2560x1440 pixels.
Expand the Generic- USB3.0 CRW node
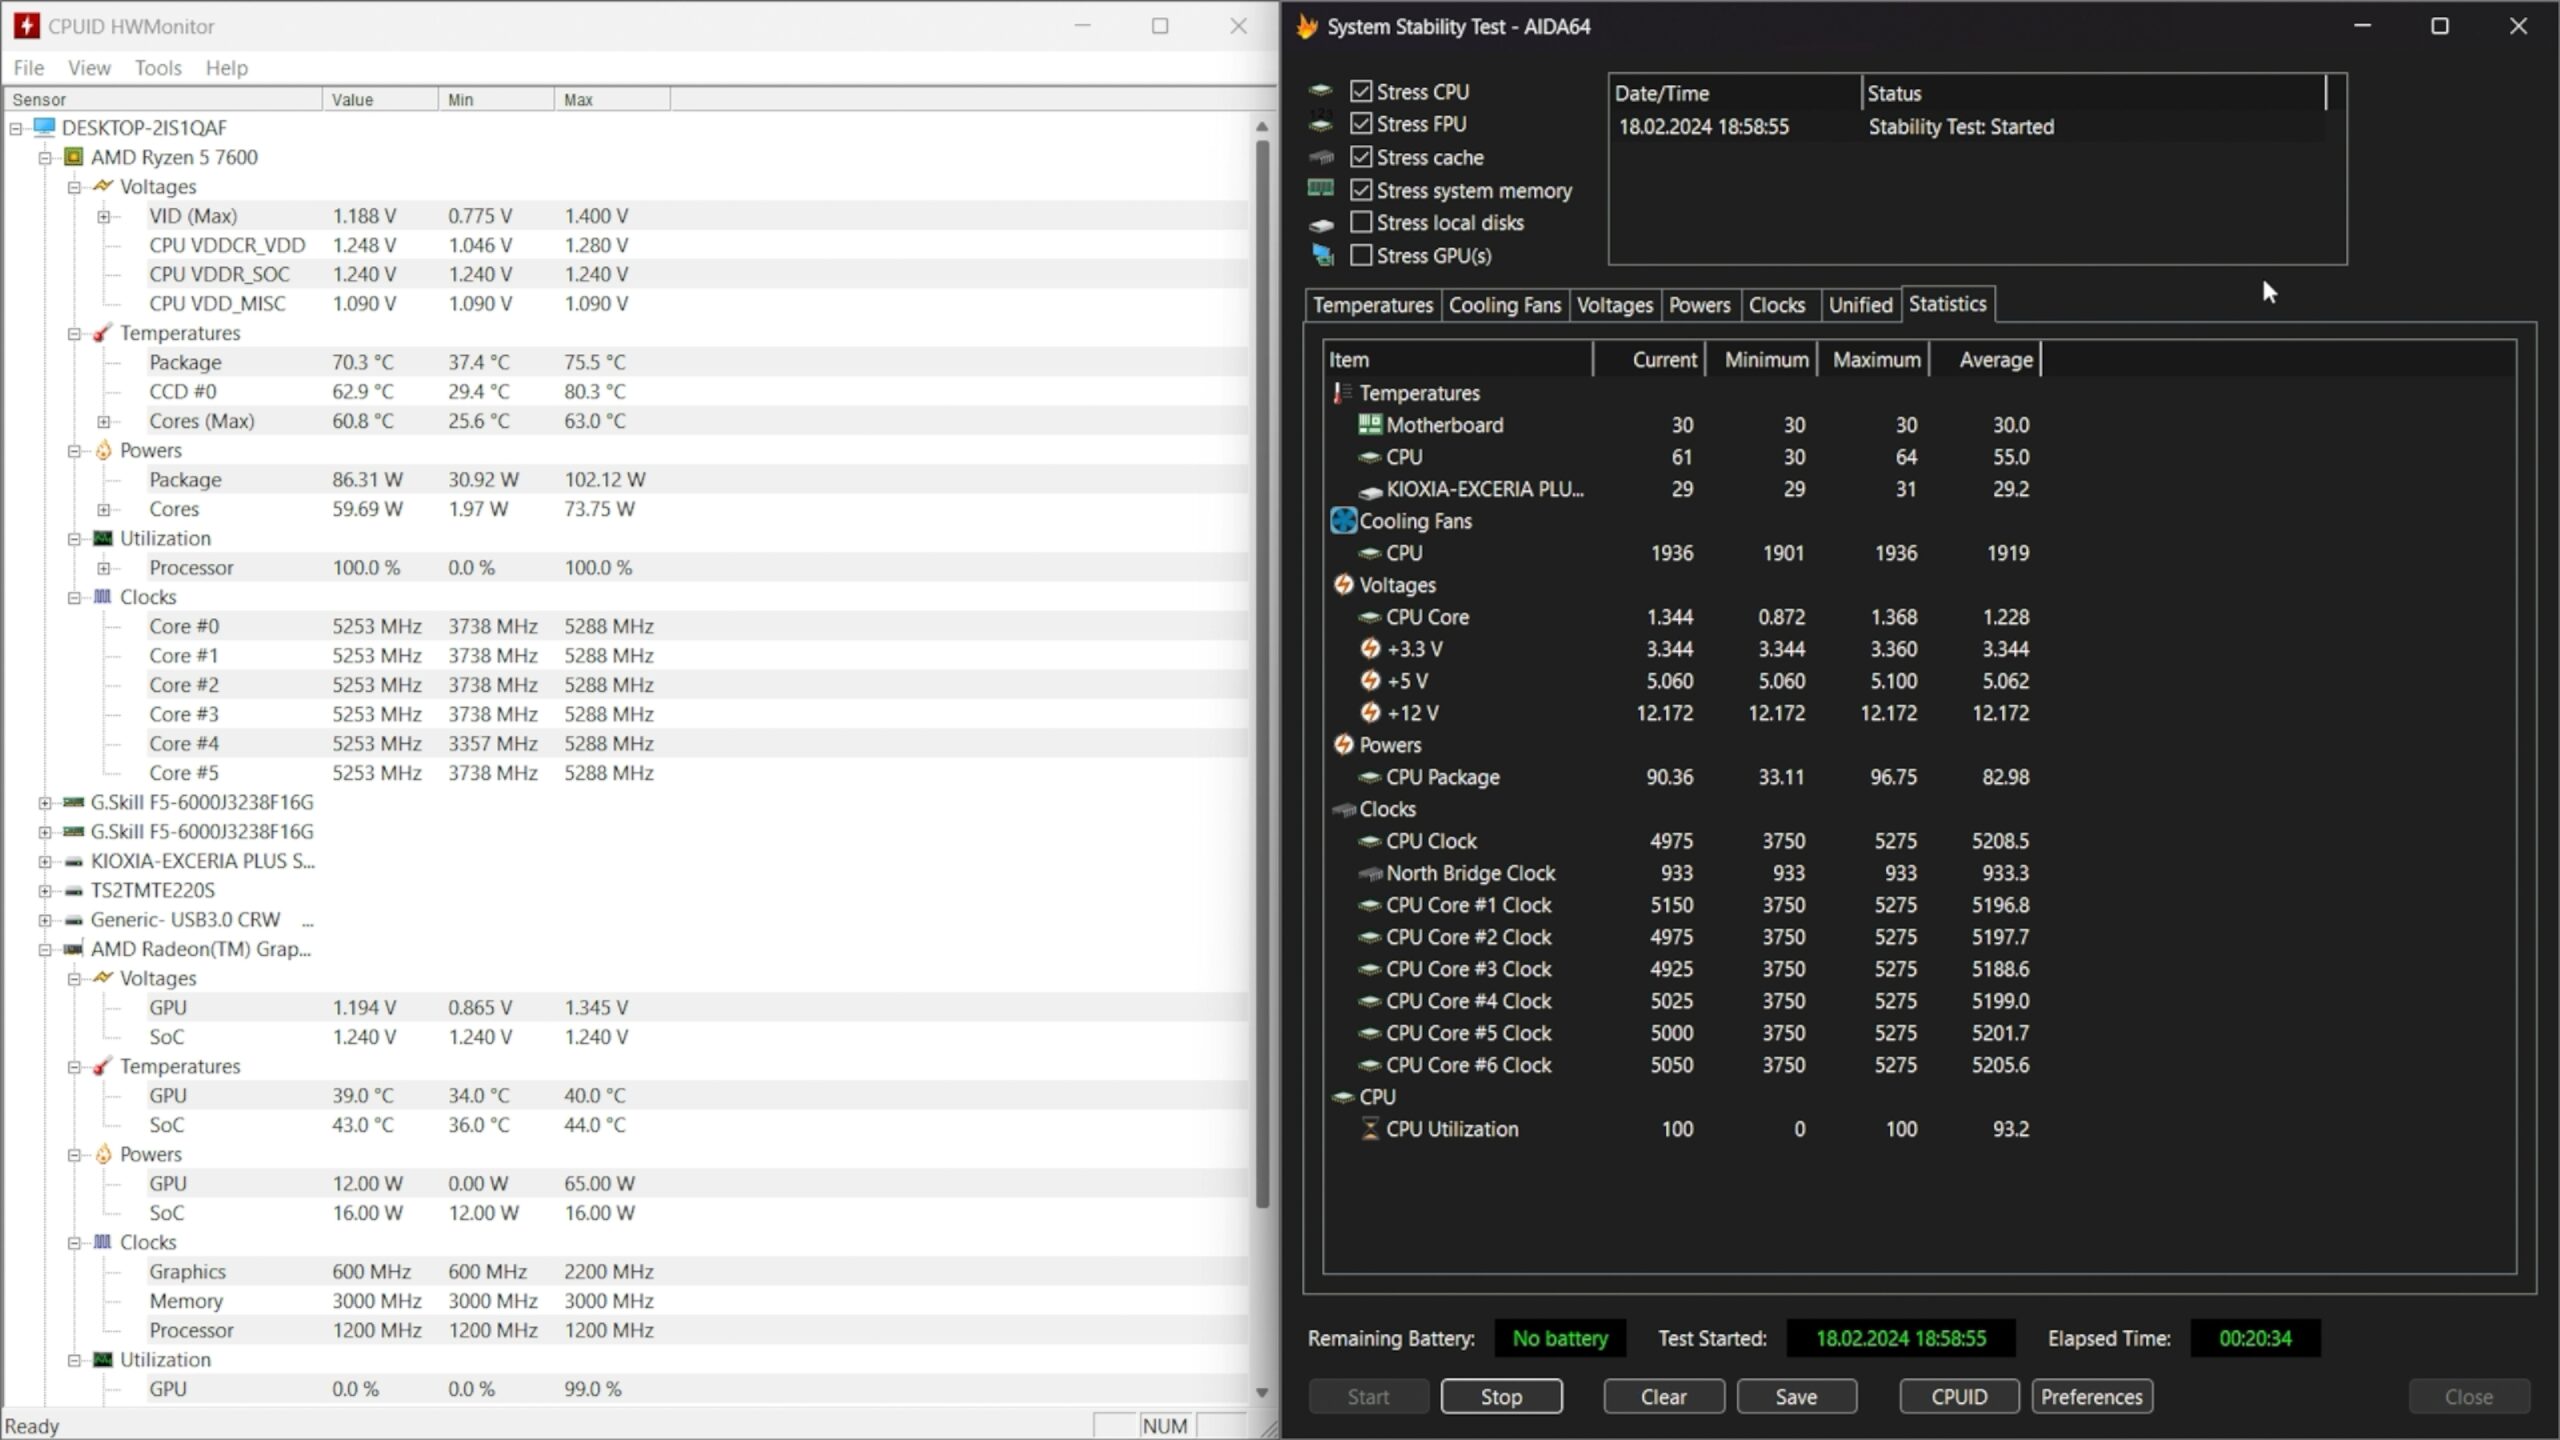45,920
